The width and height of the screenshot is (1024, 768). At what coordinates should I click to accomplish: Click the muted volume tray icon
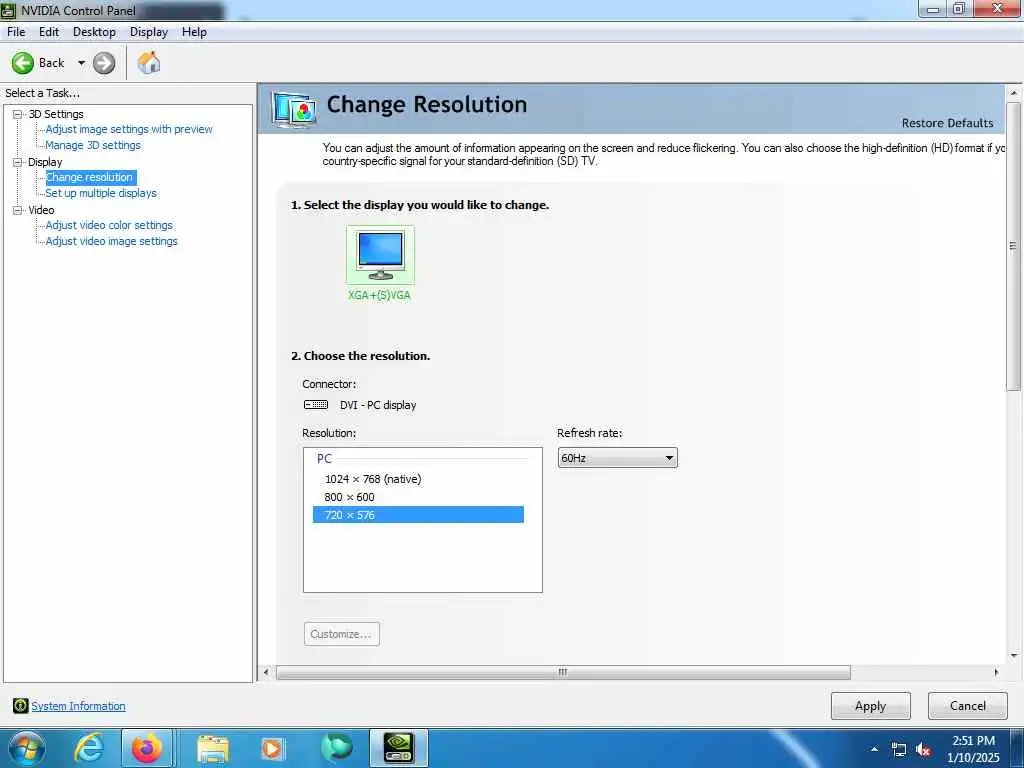pyautogui.click(x=923, y=750)
